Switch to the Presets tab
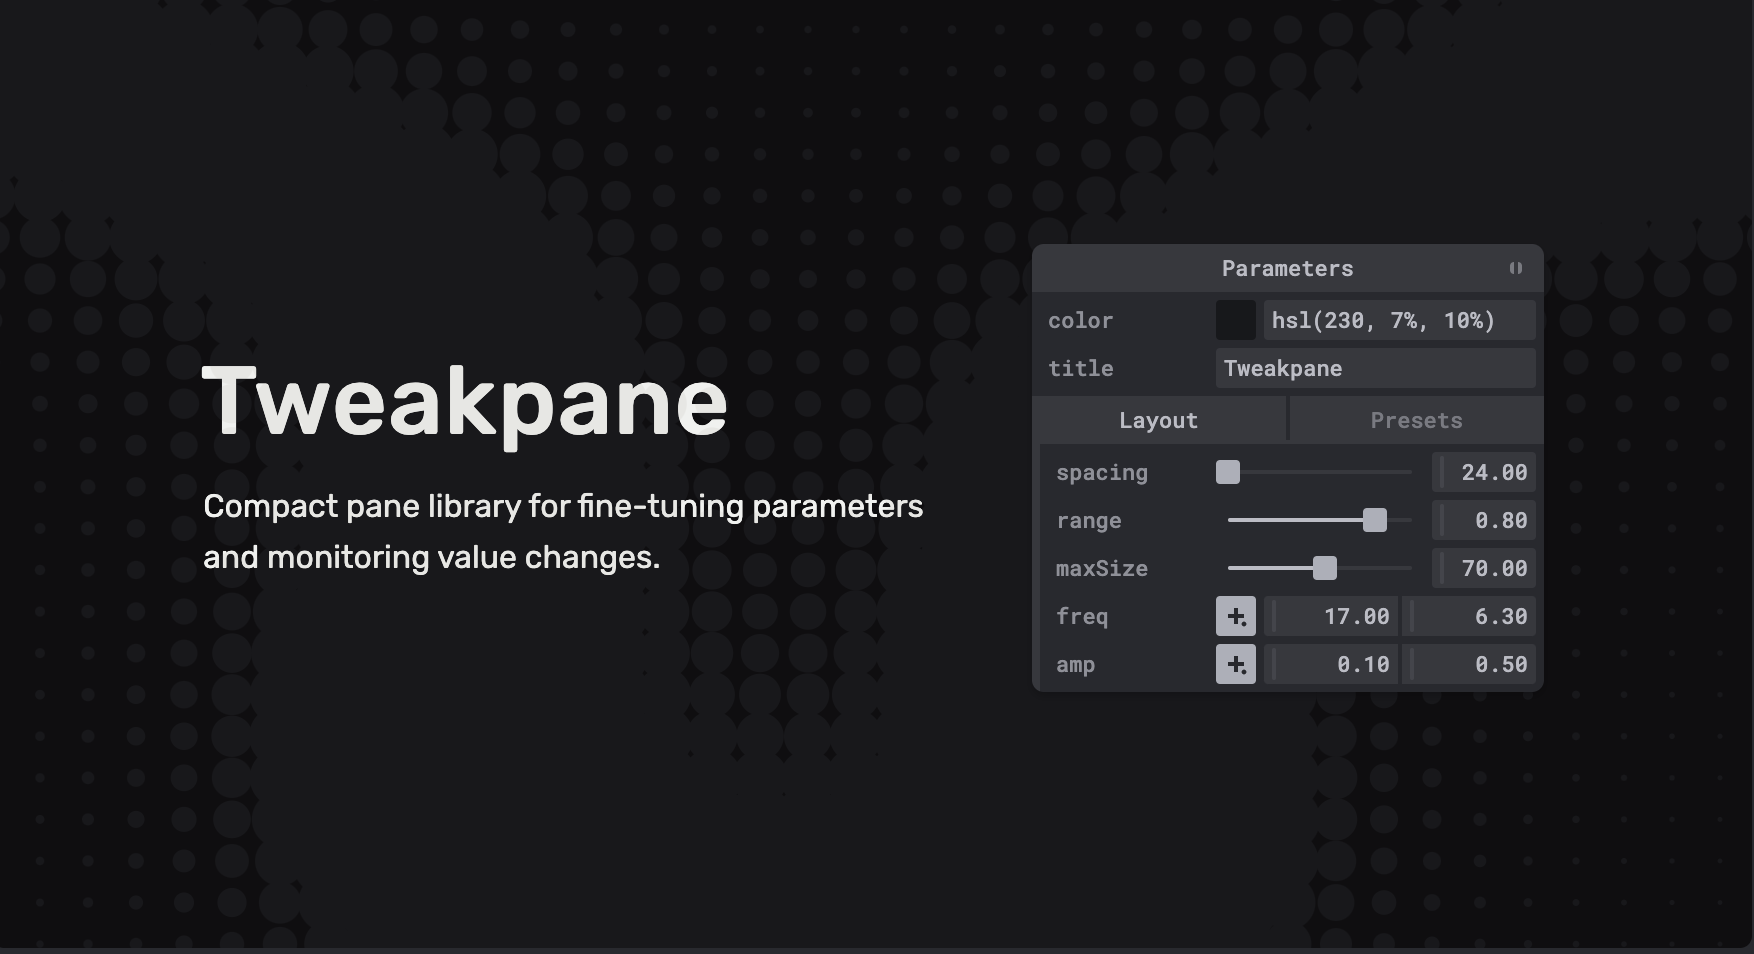Image resolution: width=1754 pixels, height=954 pixels. [x=1416, y=420]
